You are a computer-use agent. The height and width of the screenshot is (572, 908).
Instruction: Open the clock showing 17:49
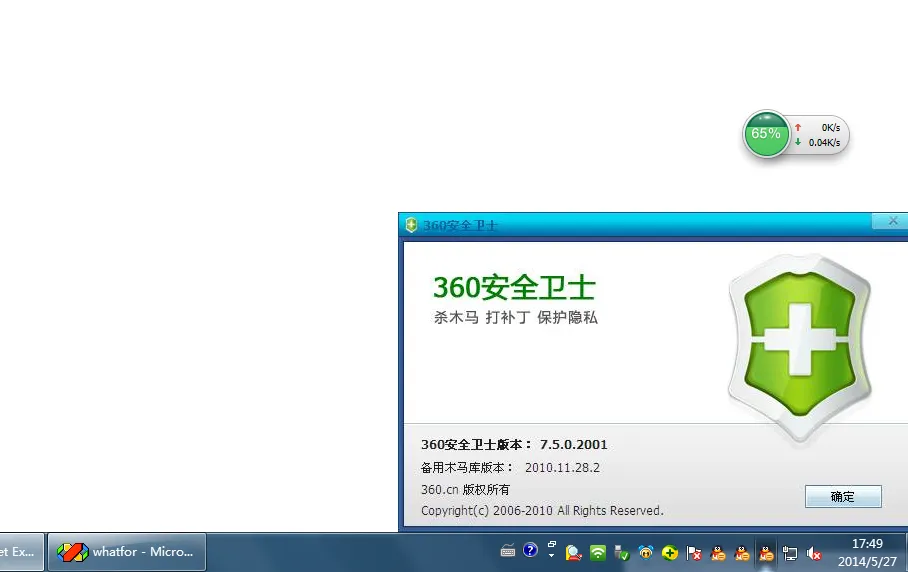click(867, 544)
